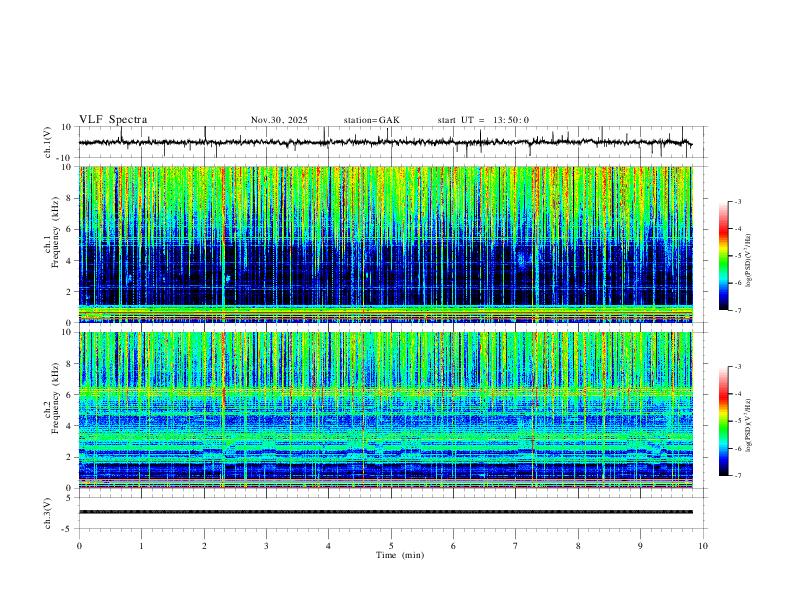Click time axis tick label "1"
Image resolution: width=792 pixels, height=612 pixels.
point(141,546)
